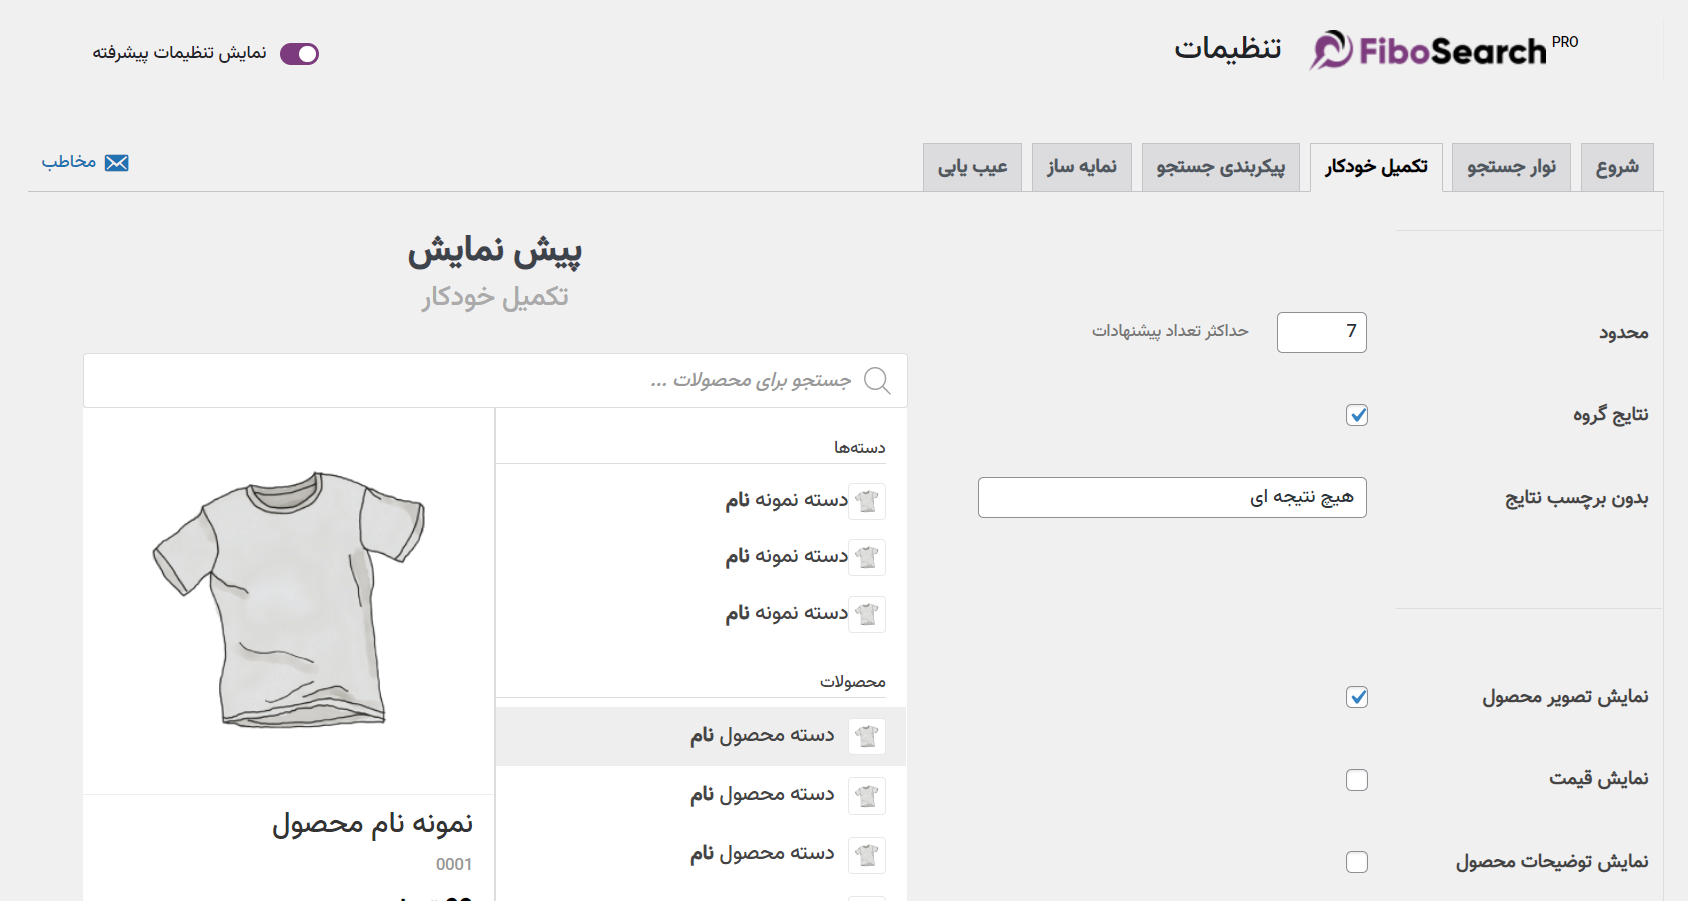Click the maximum suggestions number field
The height and width of the screenshot is (901, 1688).
[x=1321, y=332]
